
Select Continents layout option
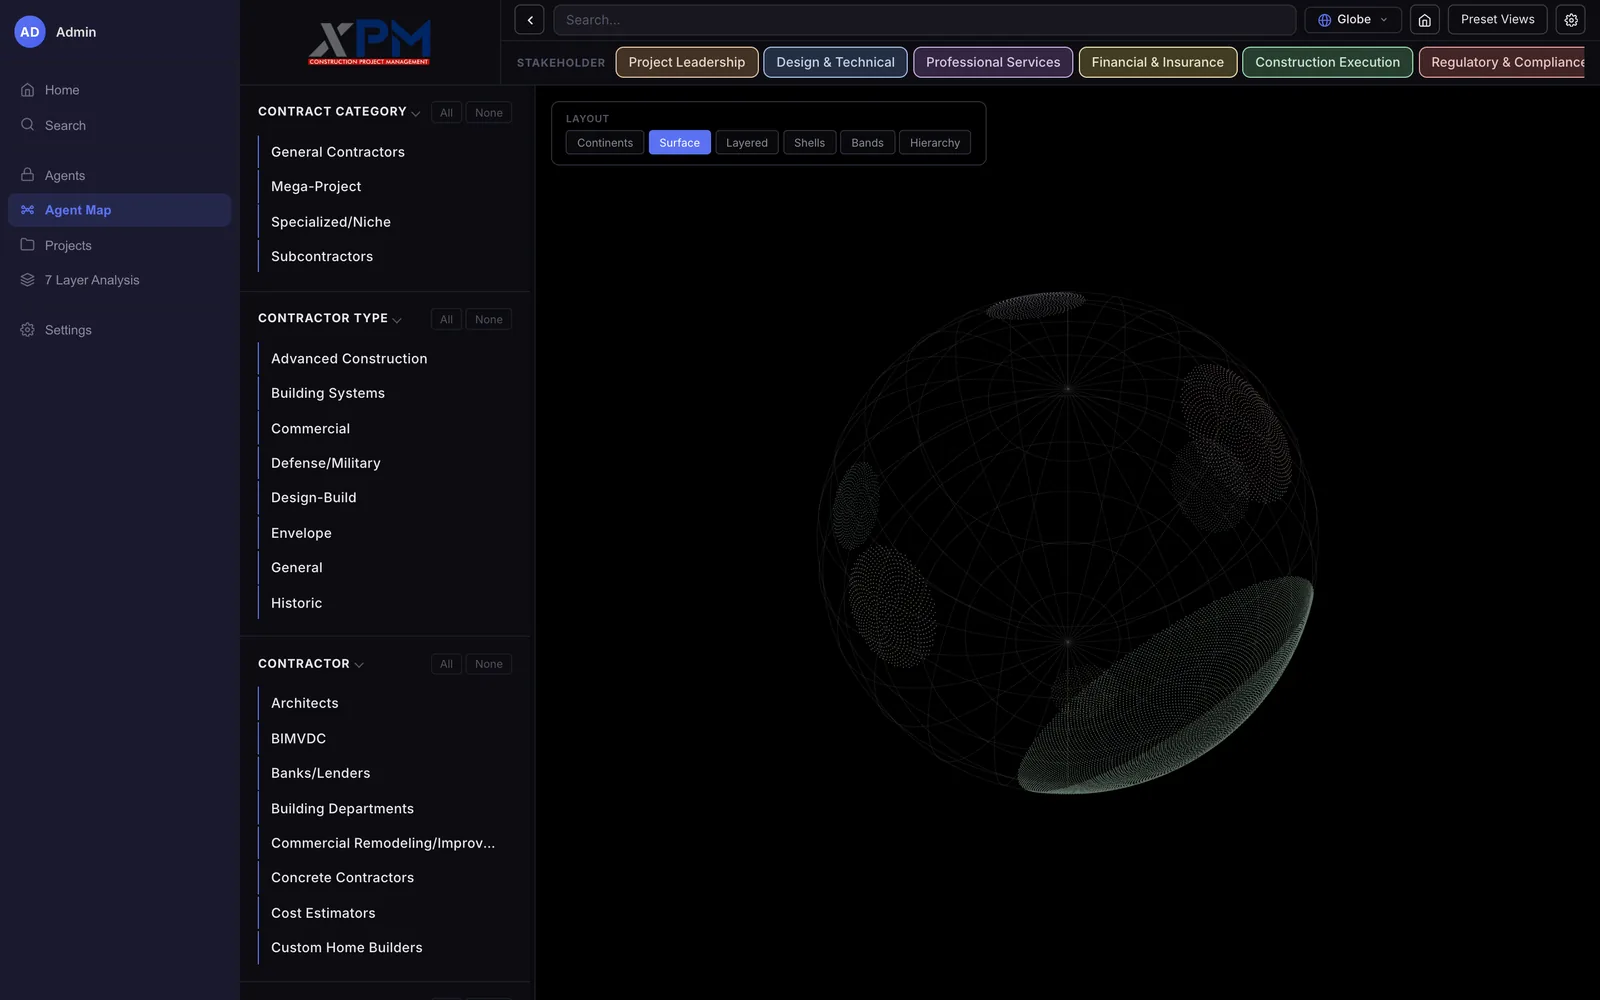[x=605, y=143]
